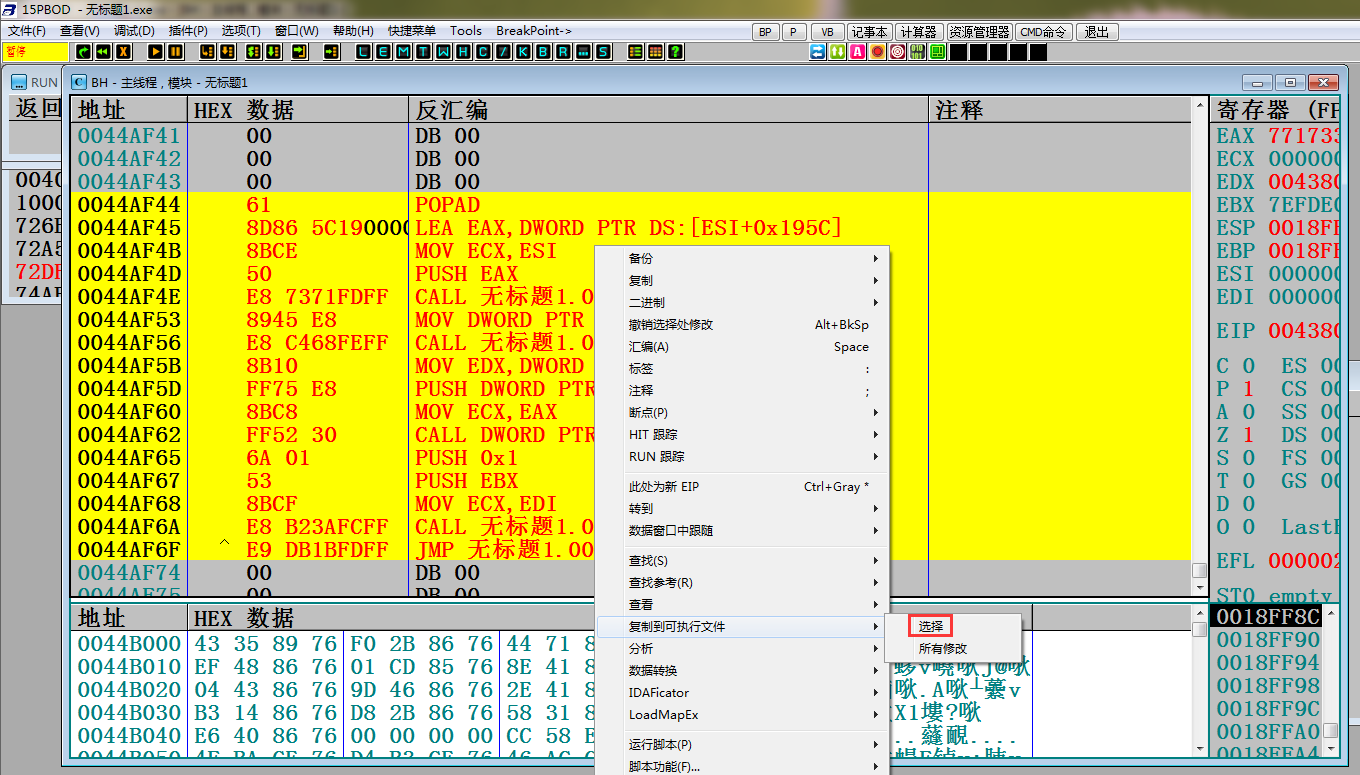Click the green question mark Help icon
This screenshot has height=775, width=1360.
pos(675,51)
